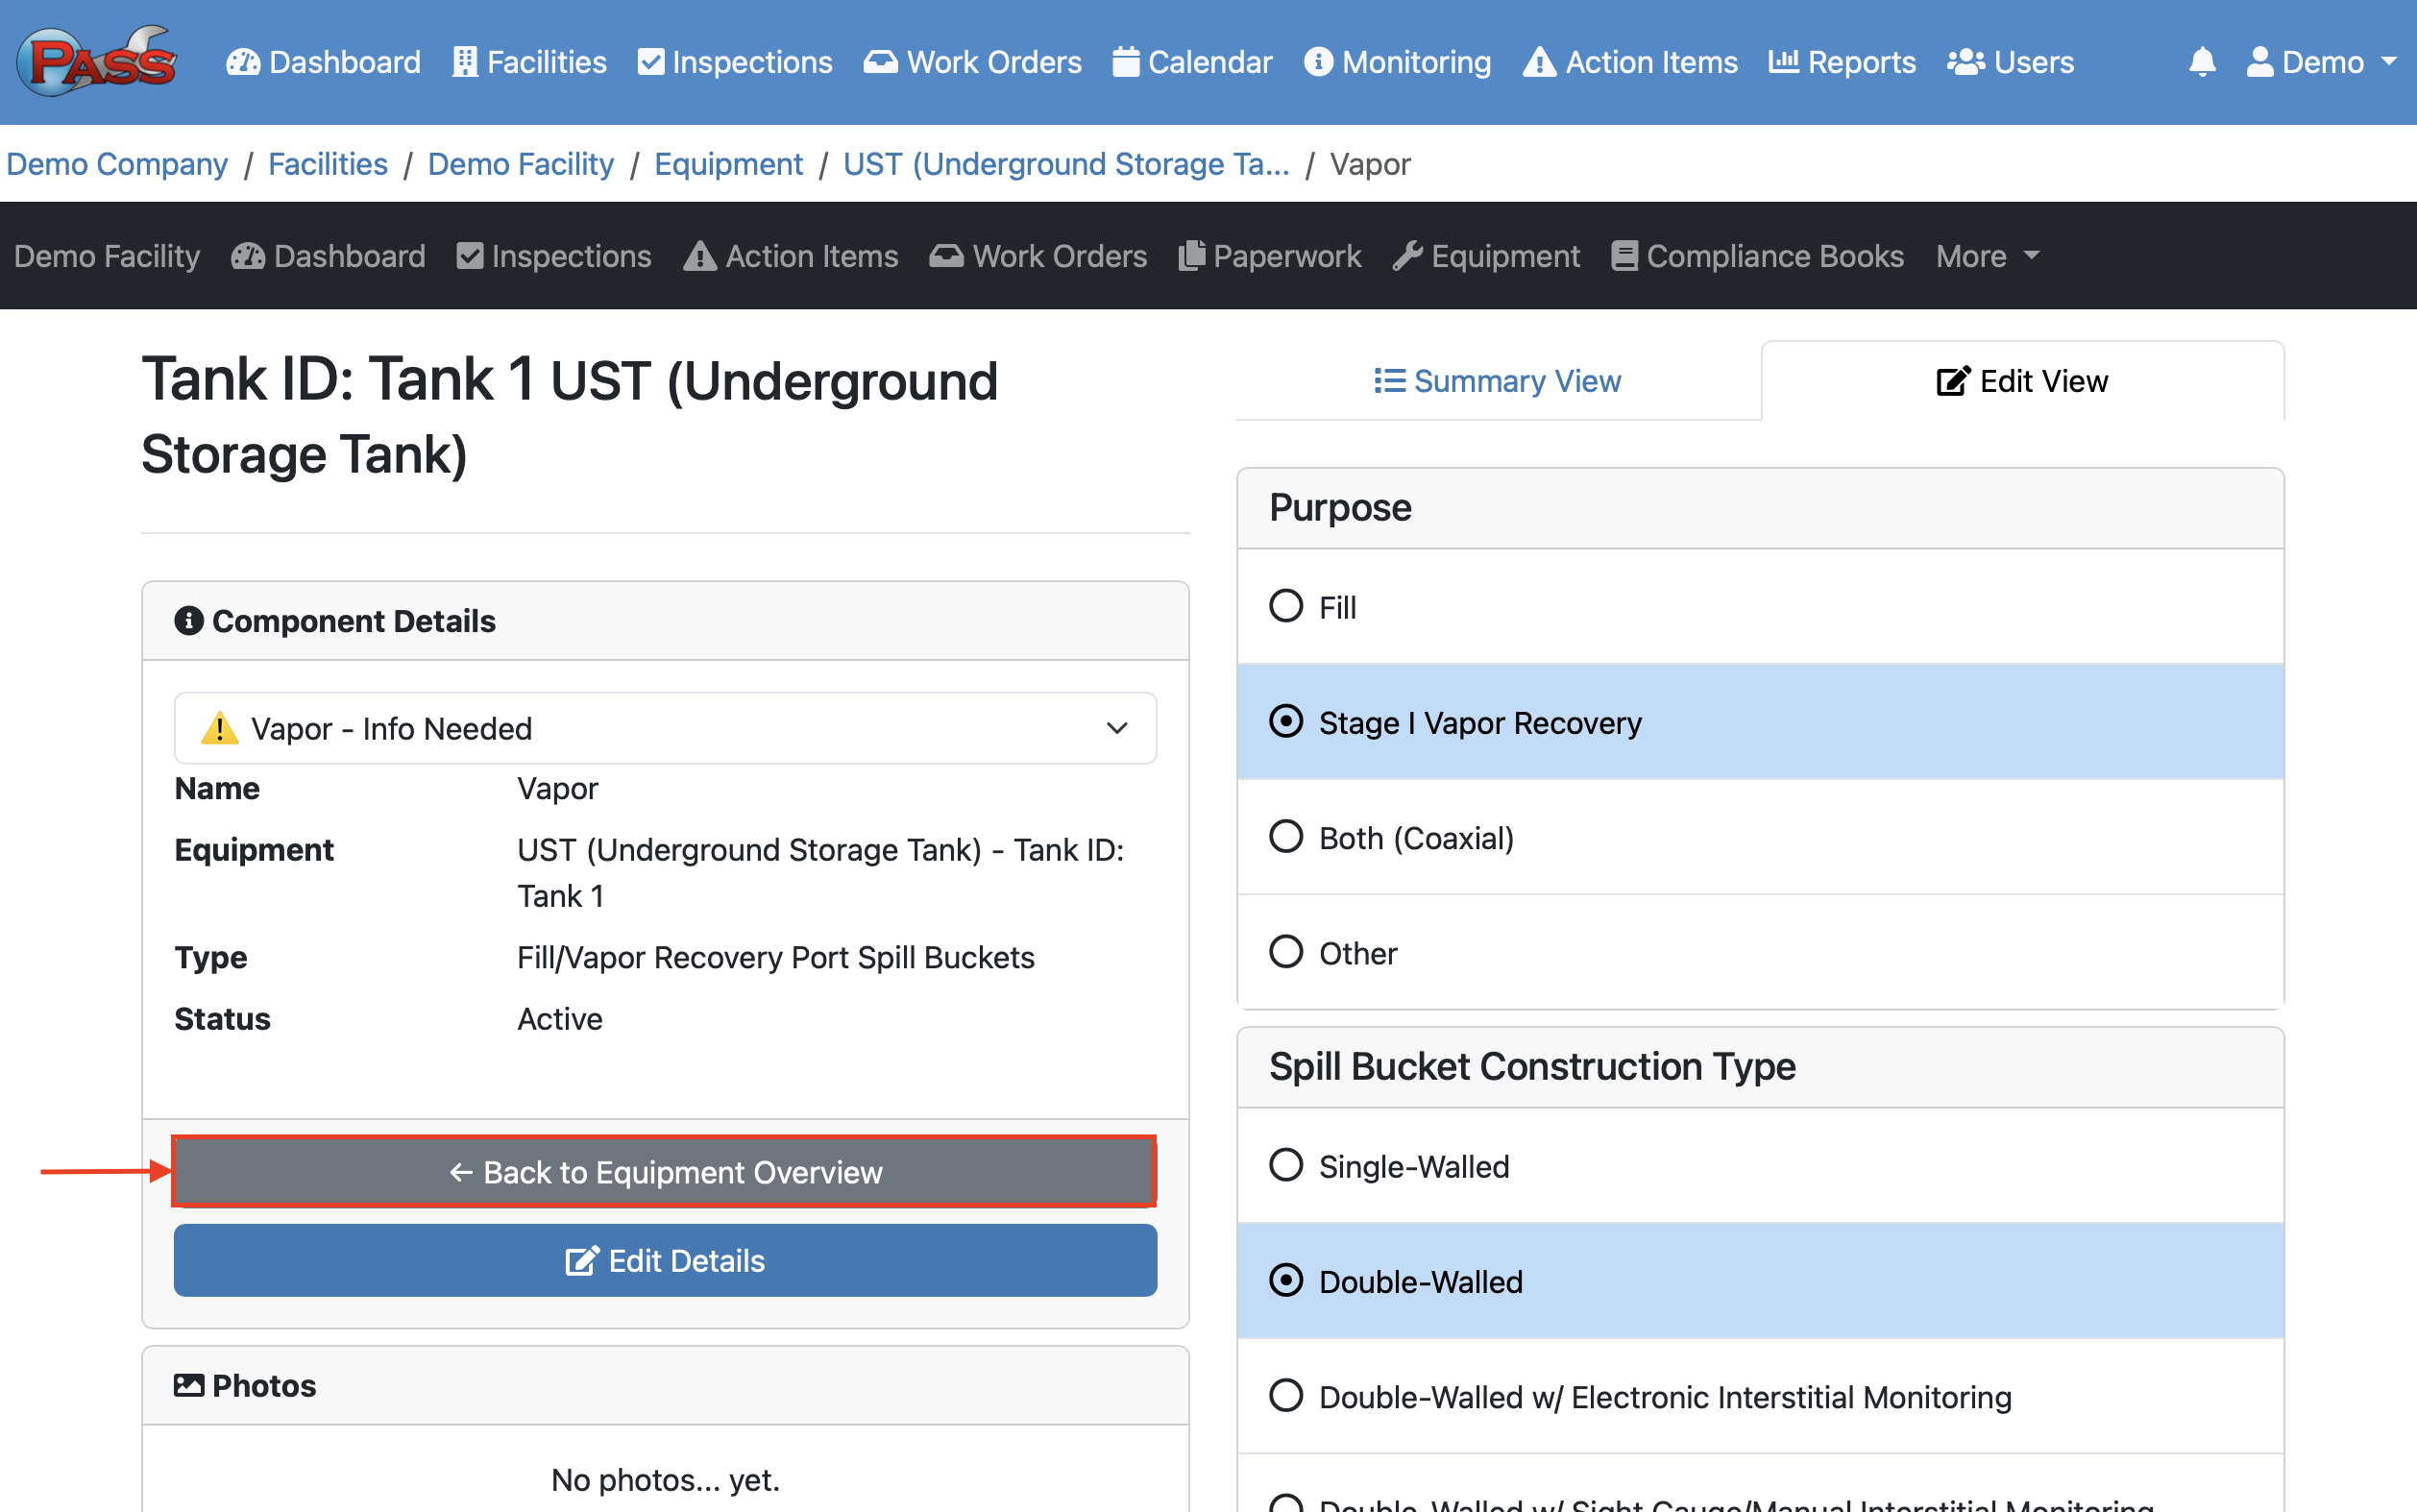Open Monitoring info icon in navbar
The height and width of the screenshot is (1512, 2417).
point(1318,62)
